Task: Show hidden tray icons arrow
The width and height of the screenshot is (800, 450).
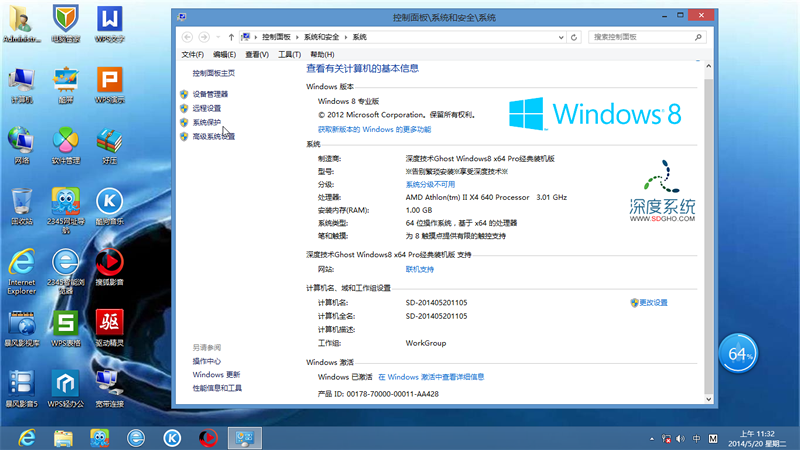Action: [x=652, y=439]
